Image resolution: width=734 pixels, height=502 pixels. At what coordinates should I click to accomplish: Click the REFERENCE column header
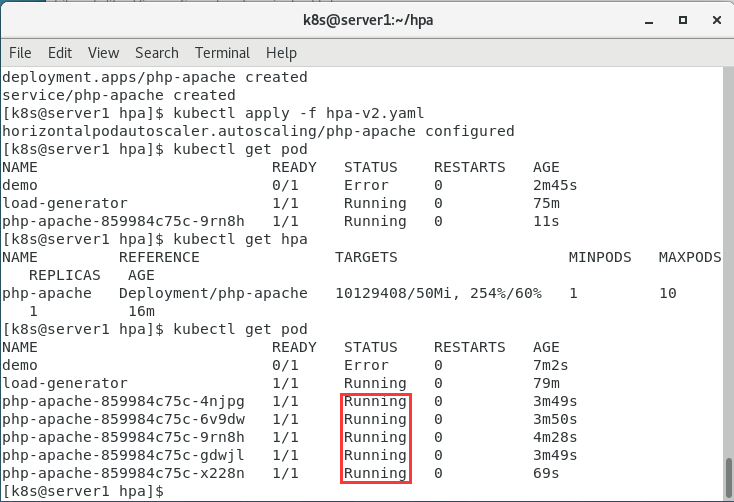point(159,257)
